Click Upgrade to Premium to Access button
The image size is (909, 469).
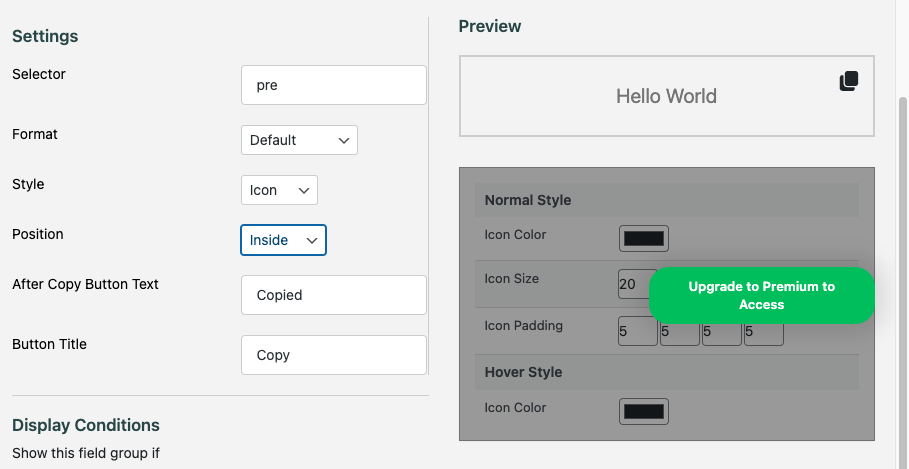pyautogui.click(x=761, y=296)
